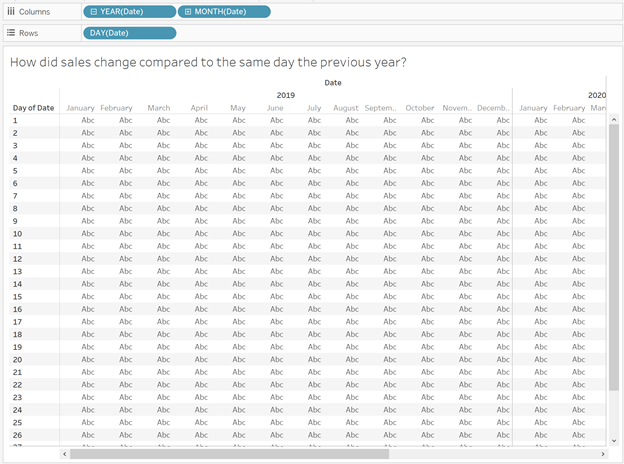Click the horizontal scrollbar right arrow
The width and height of the screenshot is (624, 464).
point(603,454)
